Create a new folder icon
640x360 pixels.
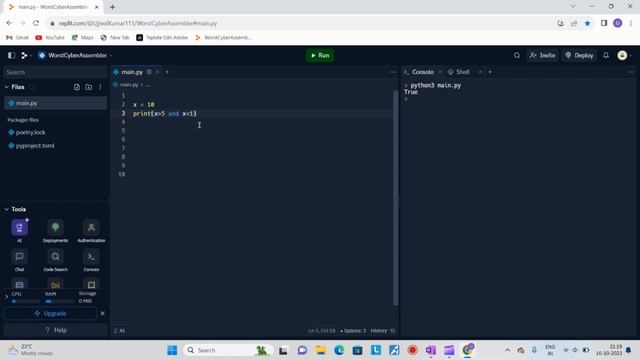[89, 87]
